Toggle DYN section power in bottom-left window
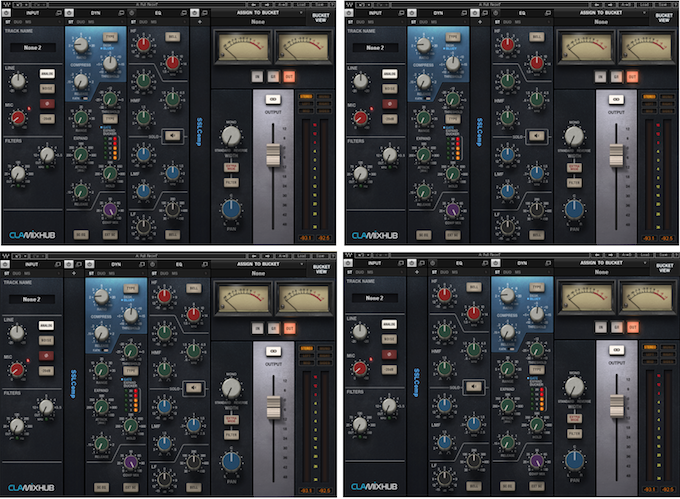This screenshot has width=680, height=499. (x=90, y=264)
